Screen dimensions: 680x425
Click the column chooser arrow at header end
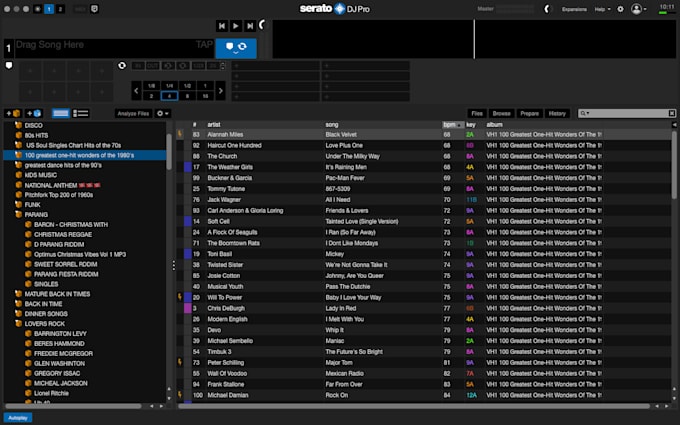(674, 125)
